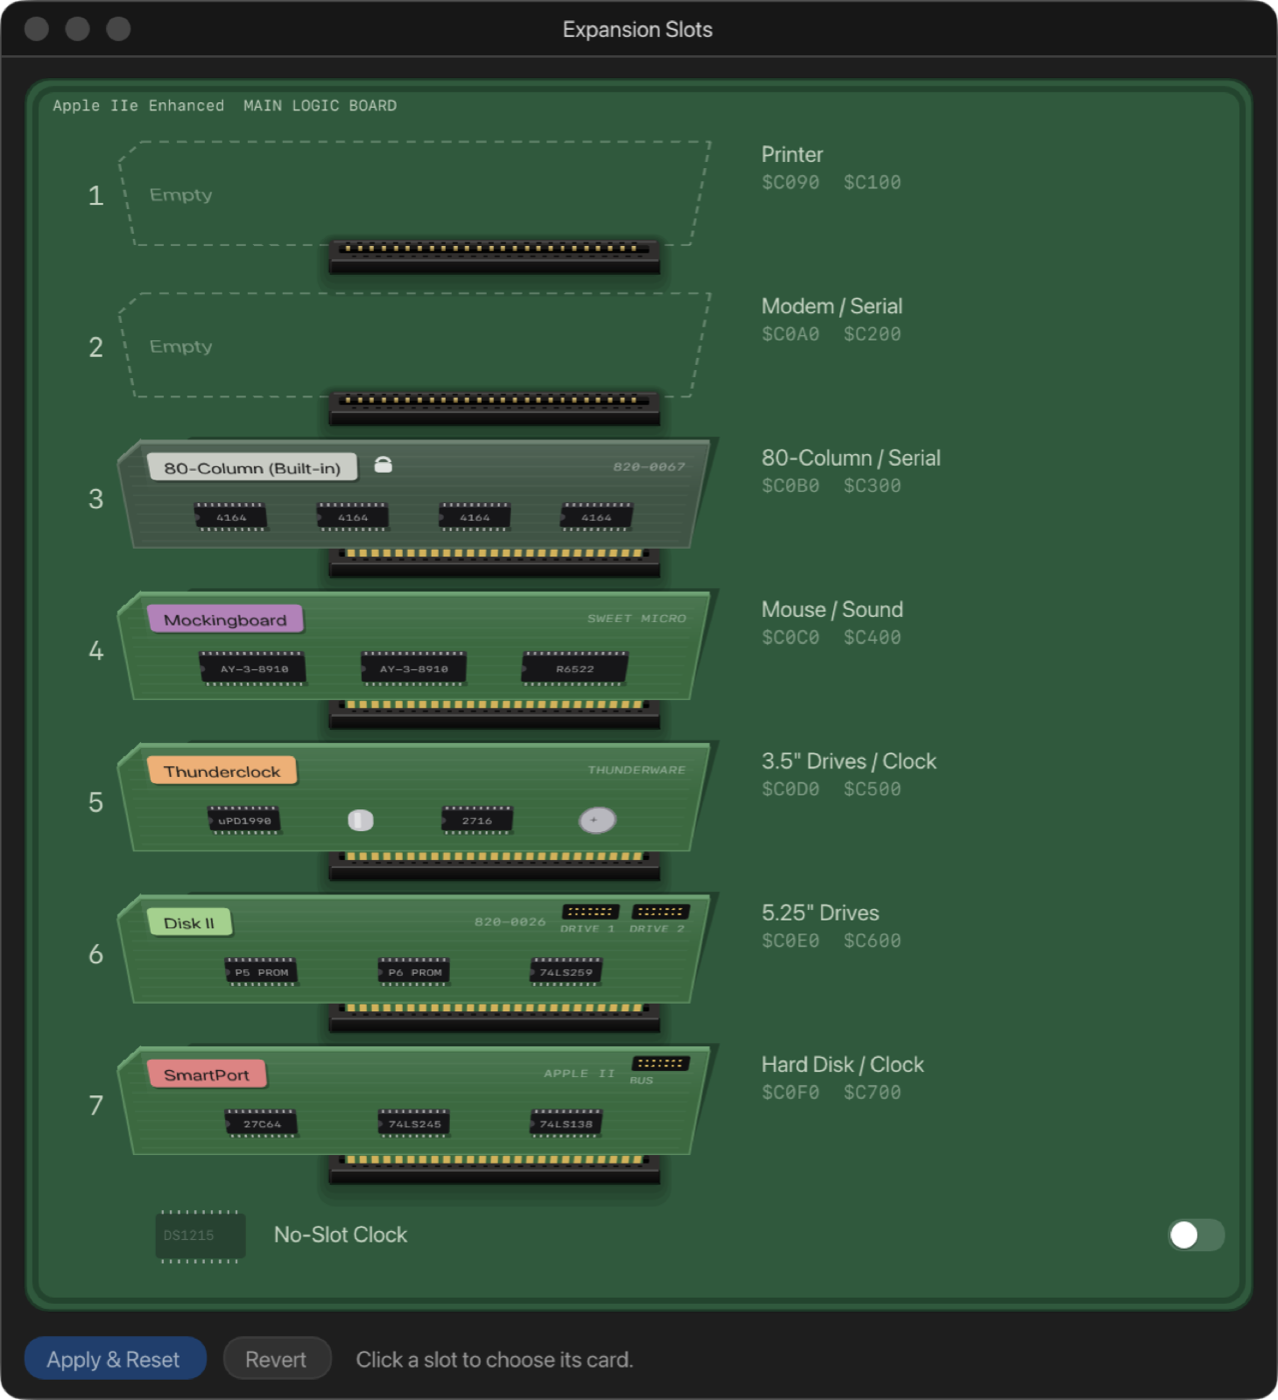Select the empty slot 2 placeholder
The image size is (1278, 1400).
(414, 346)
